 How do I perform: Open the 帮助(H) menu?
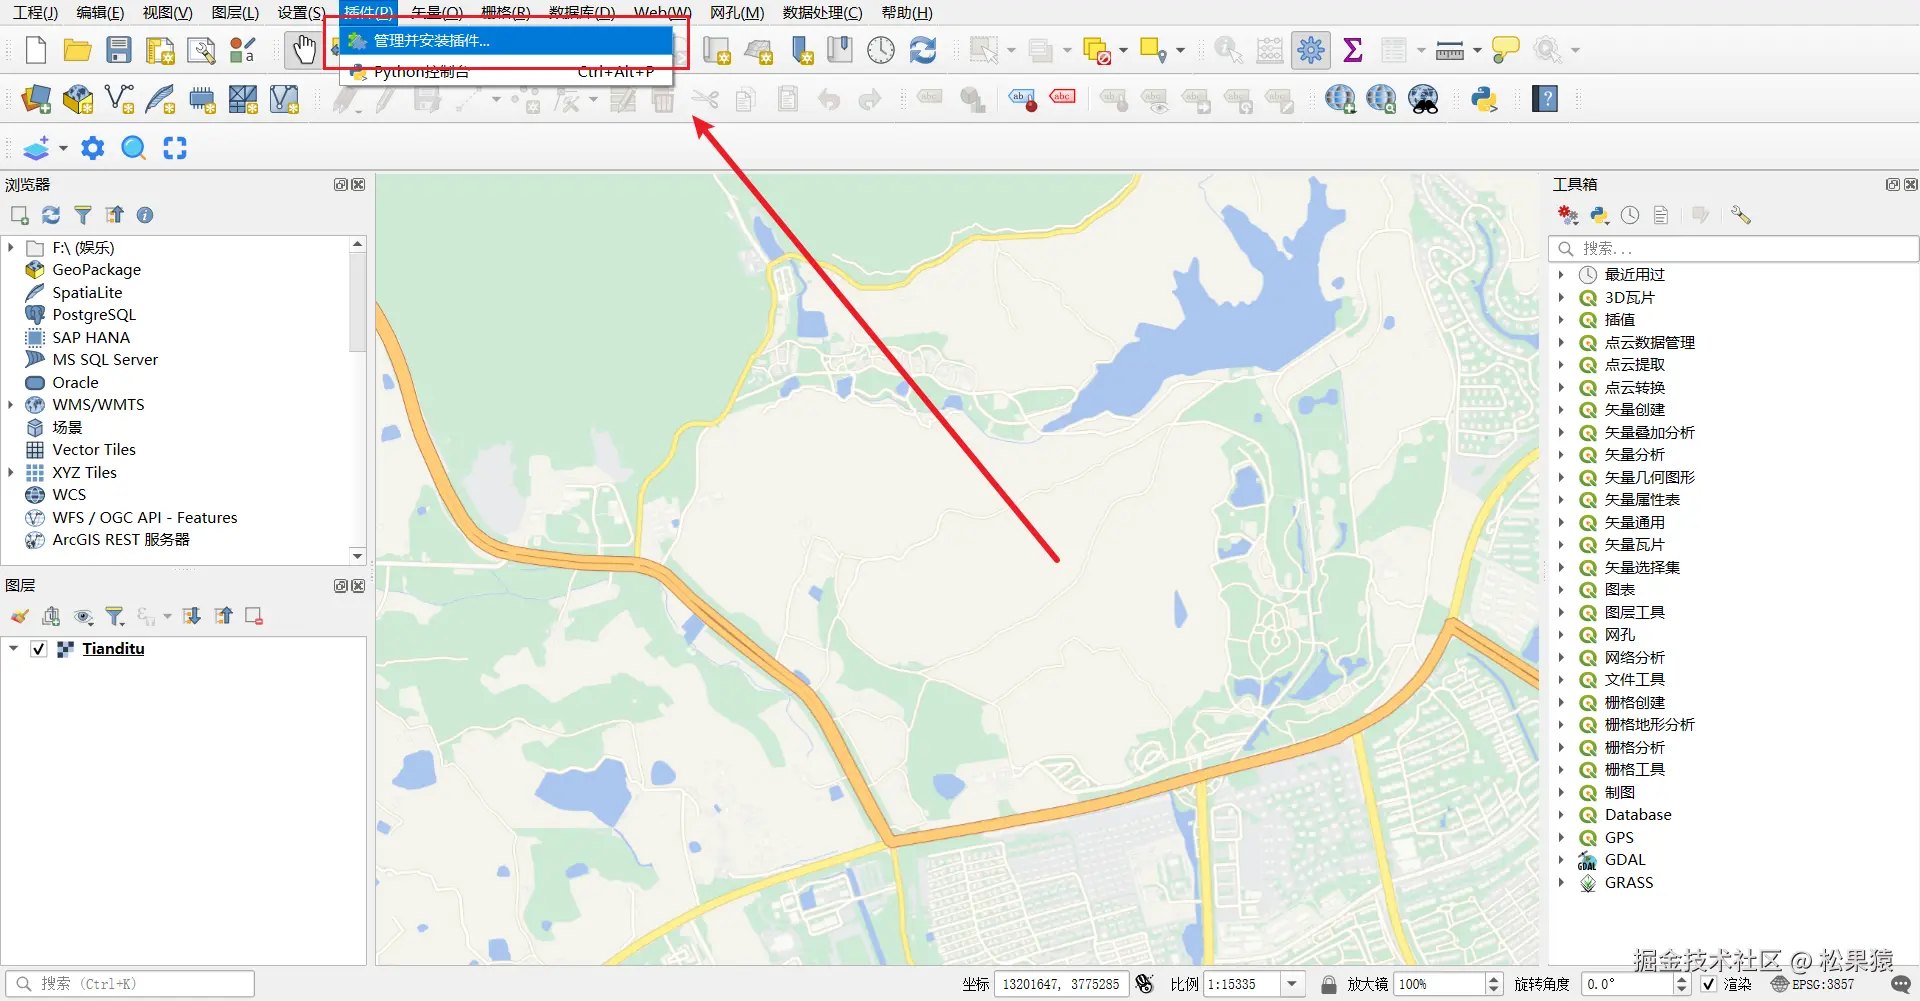(907, 13)
